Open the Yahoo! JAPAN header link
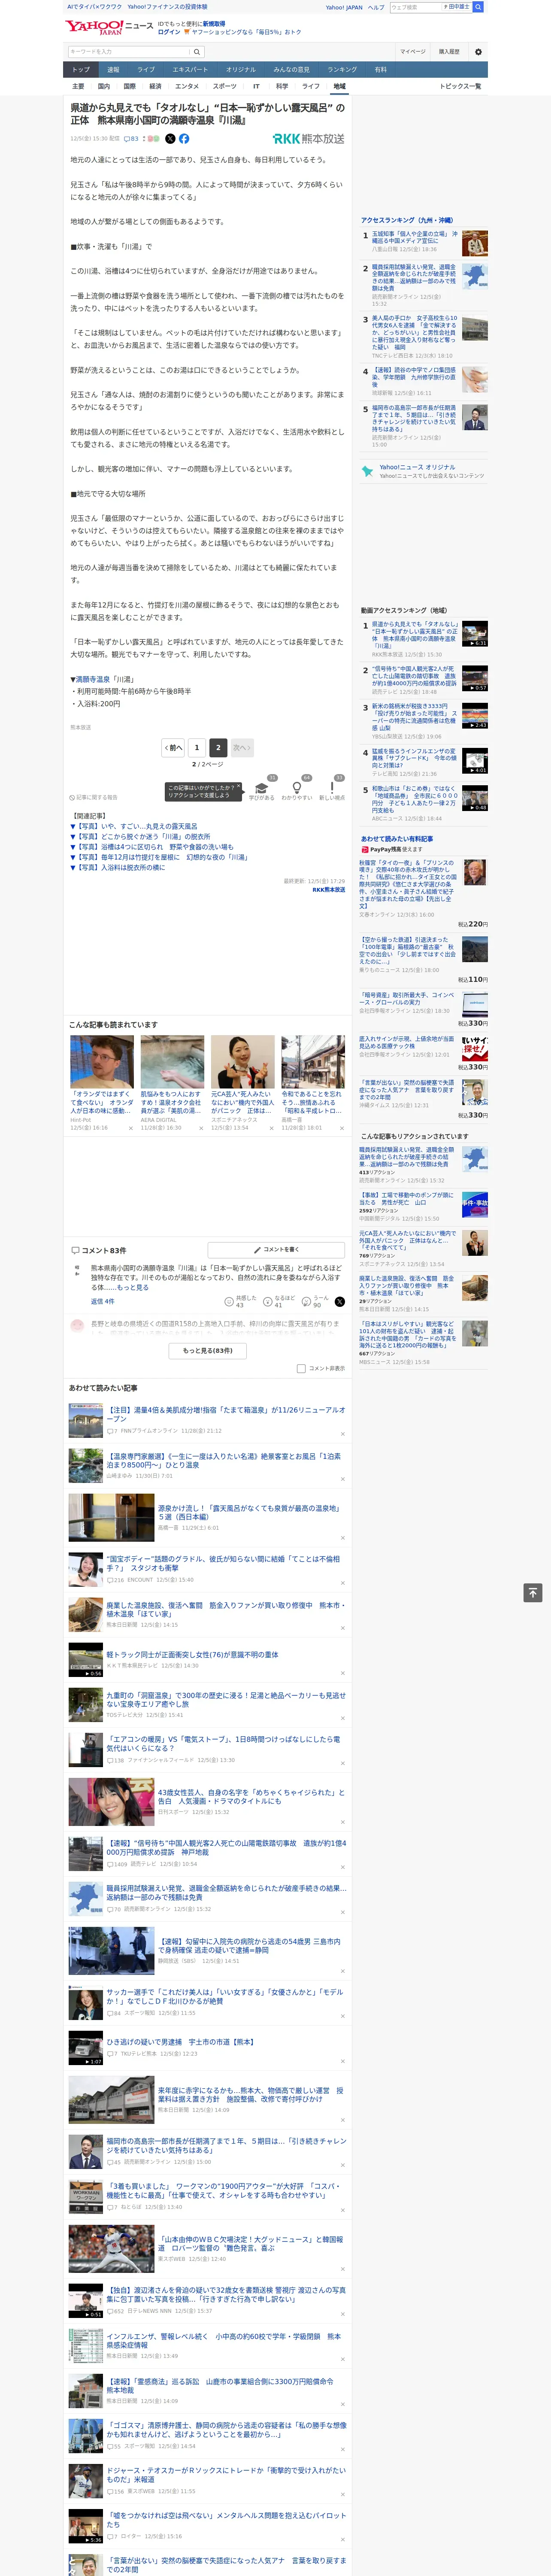This screenshot has width=551, height=2576. pos(344,7)
